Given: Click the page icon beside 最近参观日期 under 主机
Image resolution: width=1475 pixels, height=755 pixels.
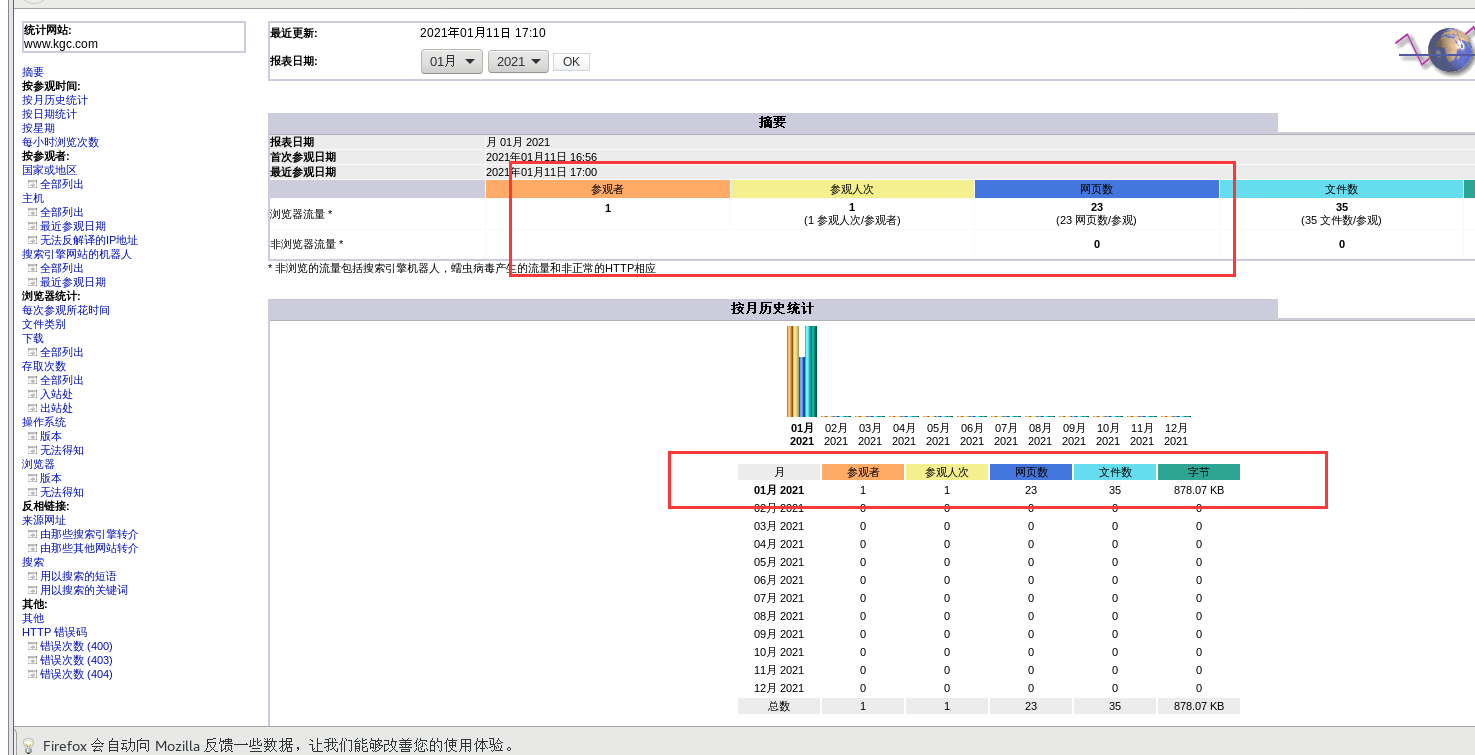Looking at the screenshot, I should [34, 225].
